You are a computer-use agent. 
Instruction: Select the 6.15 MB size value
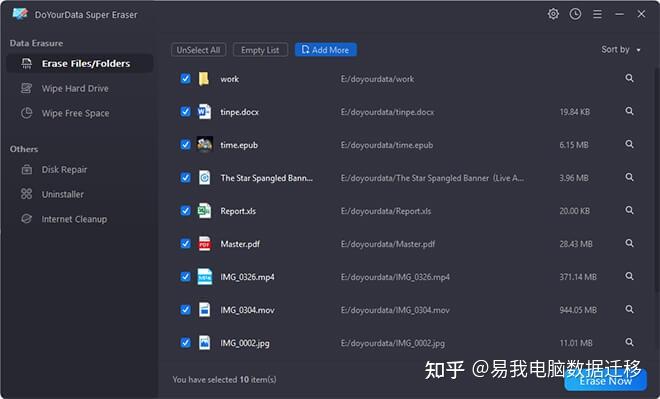[574, 145]
